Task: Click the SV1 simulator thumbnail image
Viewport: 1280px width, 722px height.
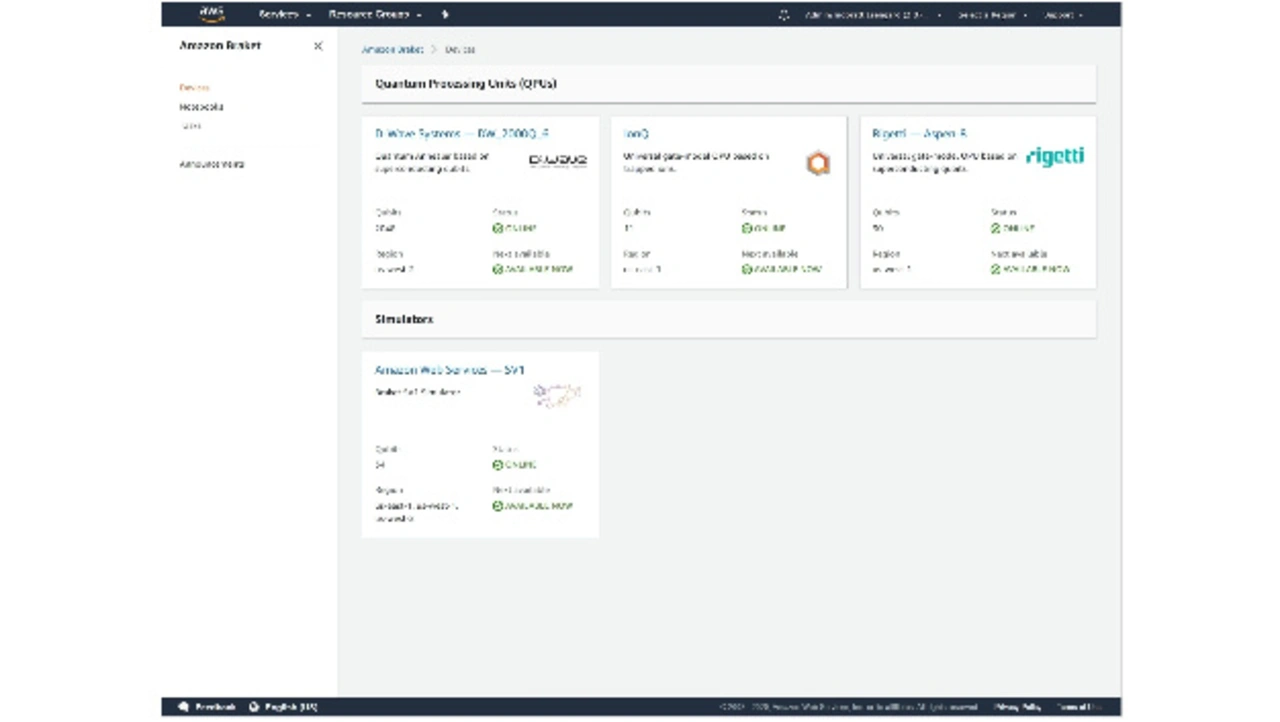Action: [x=557, y=395]
